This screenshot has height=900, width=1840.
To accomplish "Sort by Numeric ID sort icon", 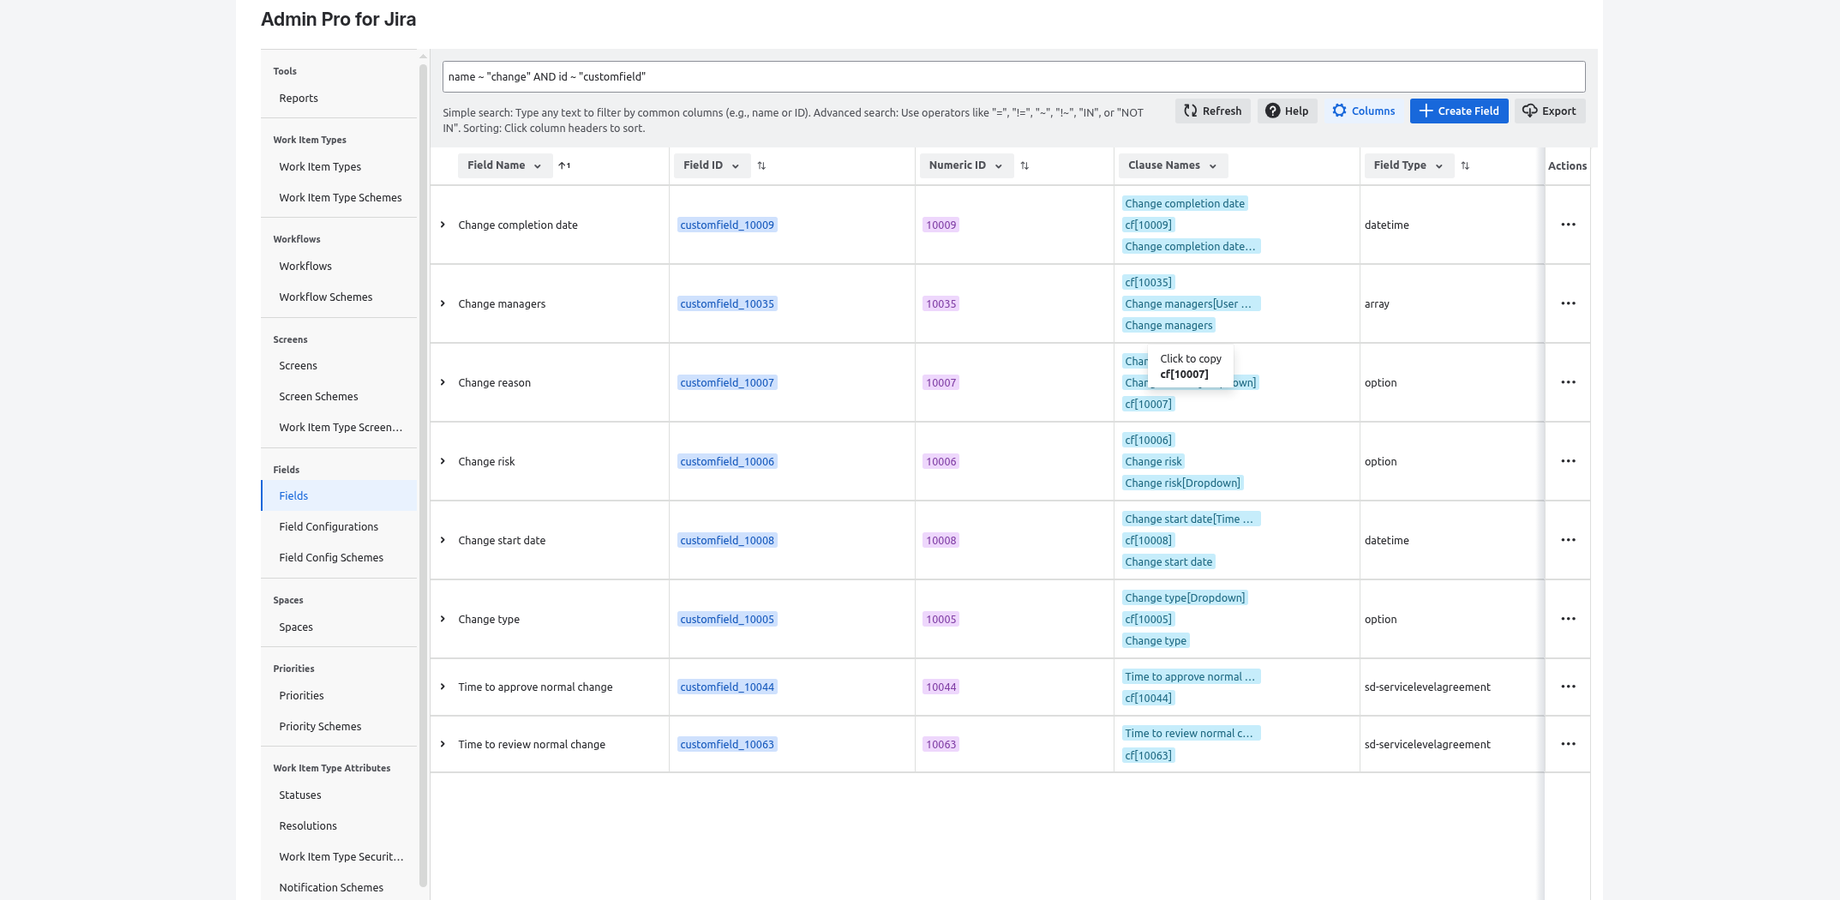I will point(1025,166).
